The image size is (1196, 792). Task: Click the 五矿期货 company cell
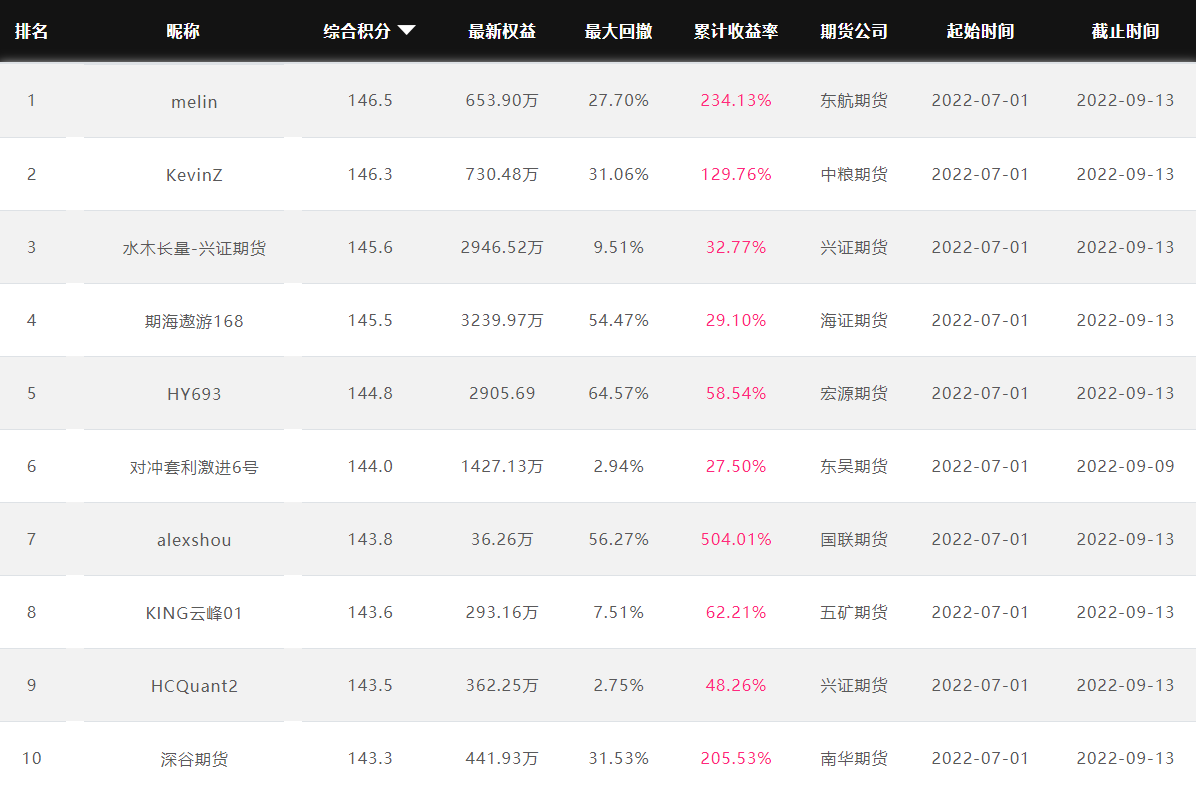coord(854,612)
